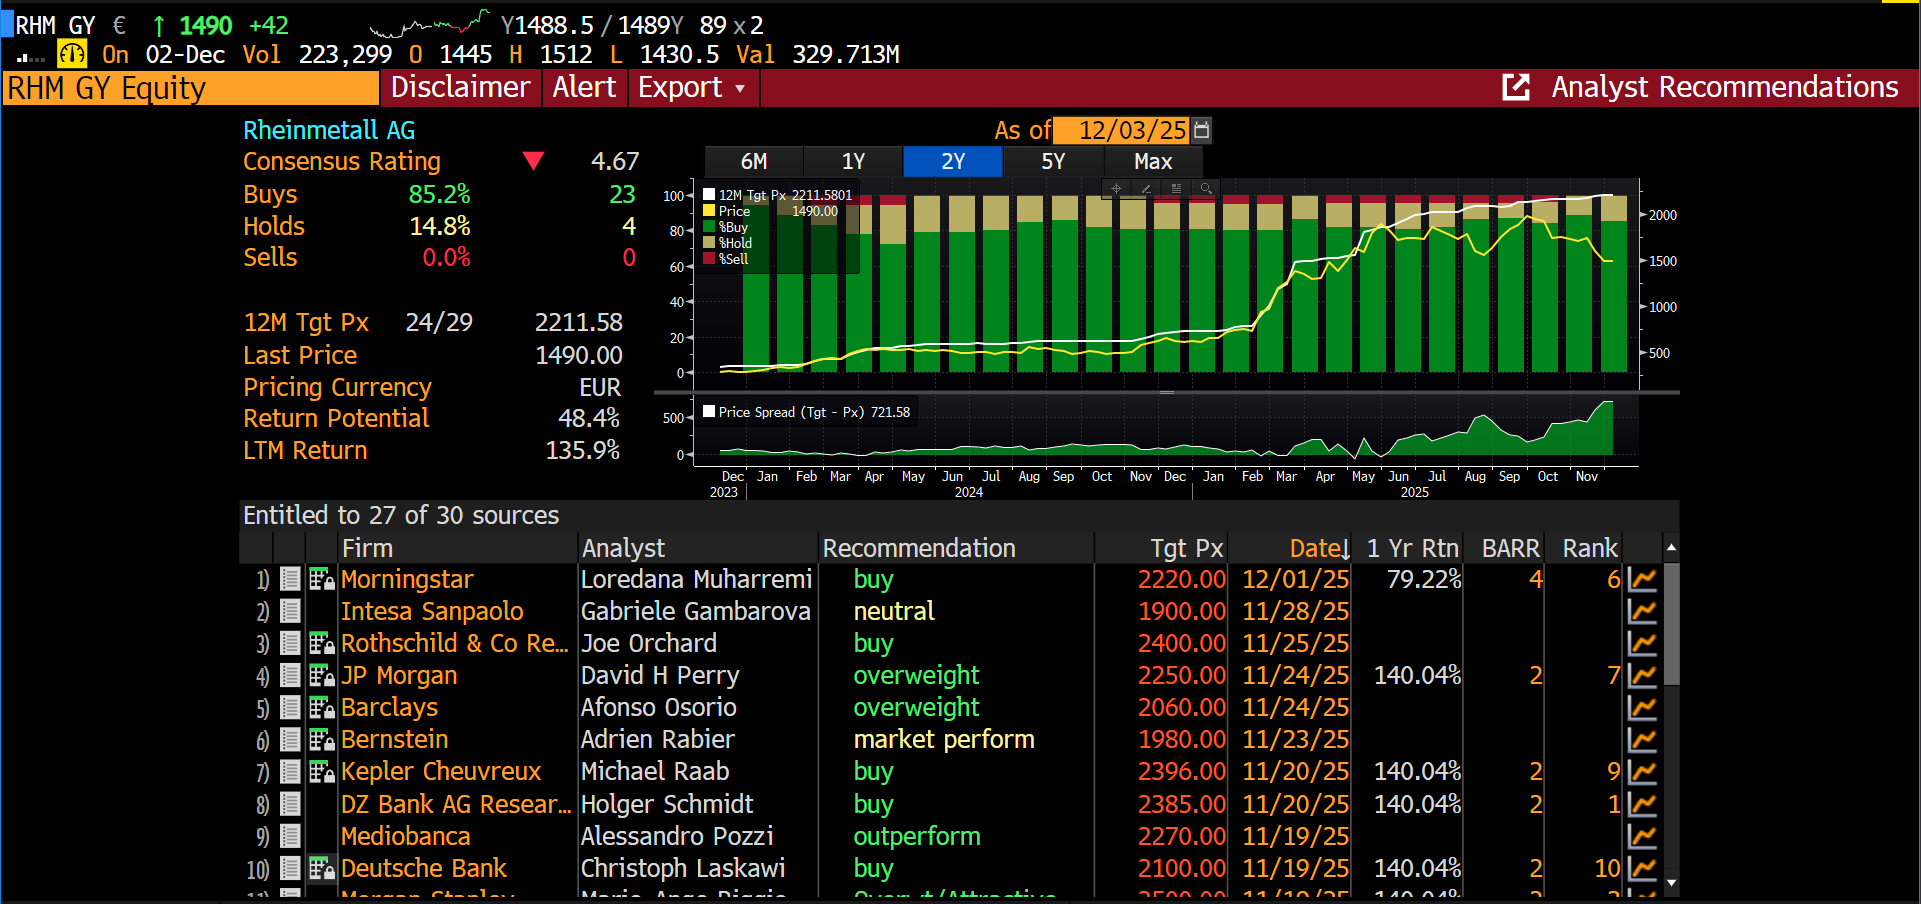This screenshot has width=1921, height=904.
Task: Open the Kepler Cheuvreux firm link
Action: (x=441, y=772)
